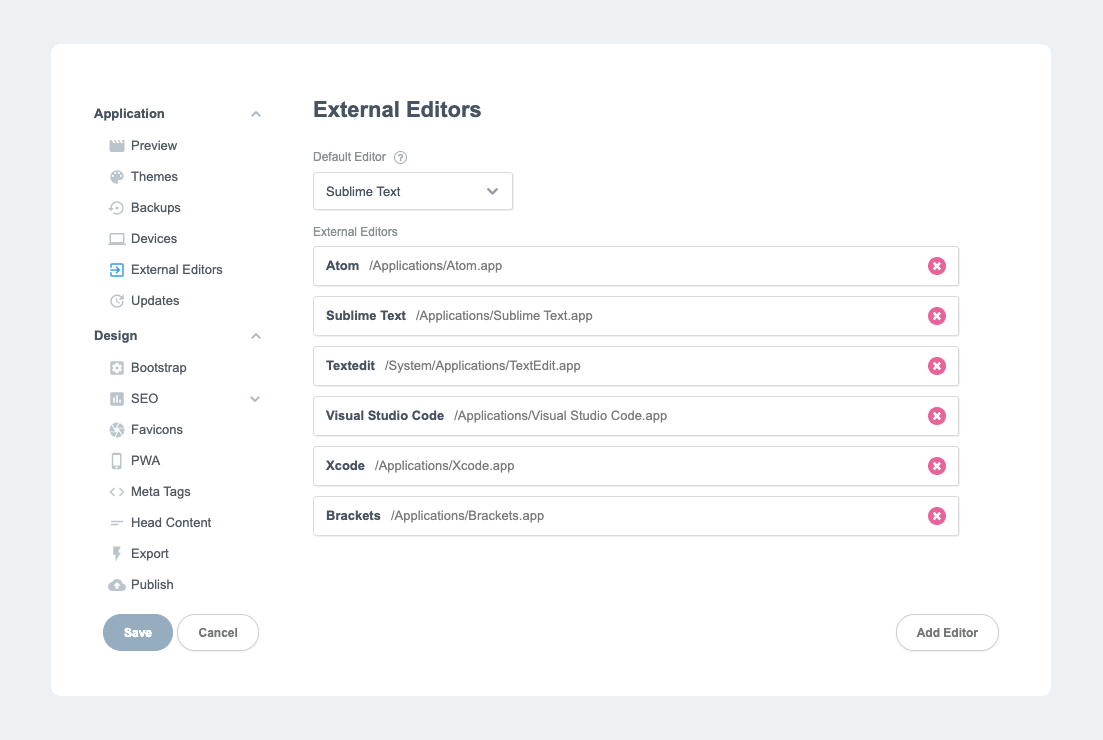
Task: Click the Meta Tags code brackets icon
Action: pyautogui.click(x=117, y=492)
